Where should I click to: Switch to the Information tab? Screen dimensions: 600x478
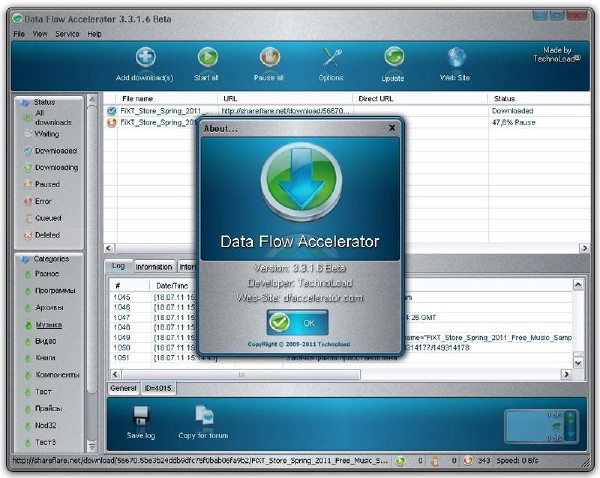[154, 267]
